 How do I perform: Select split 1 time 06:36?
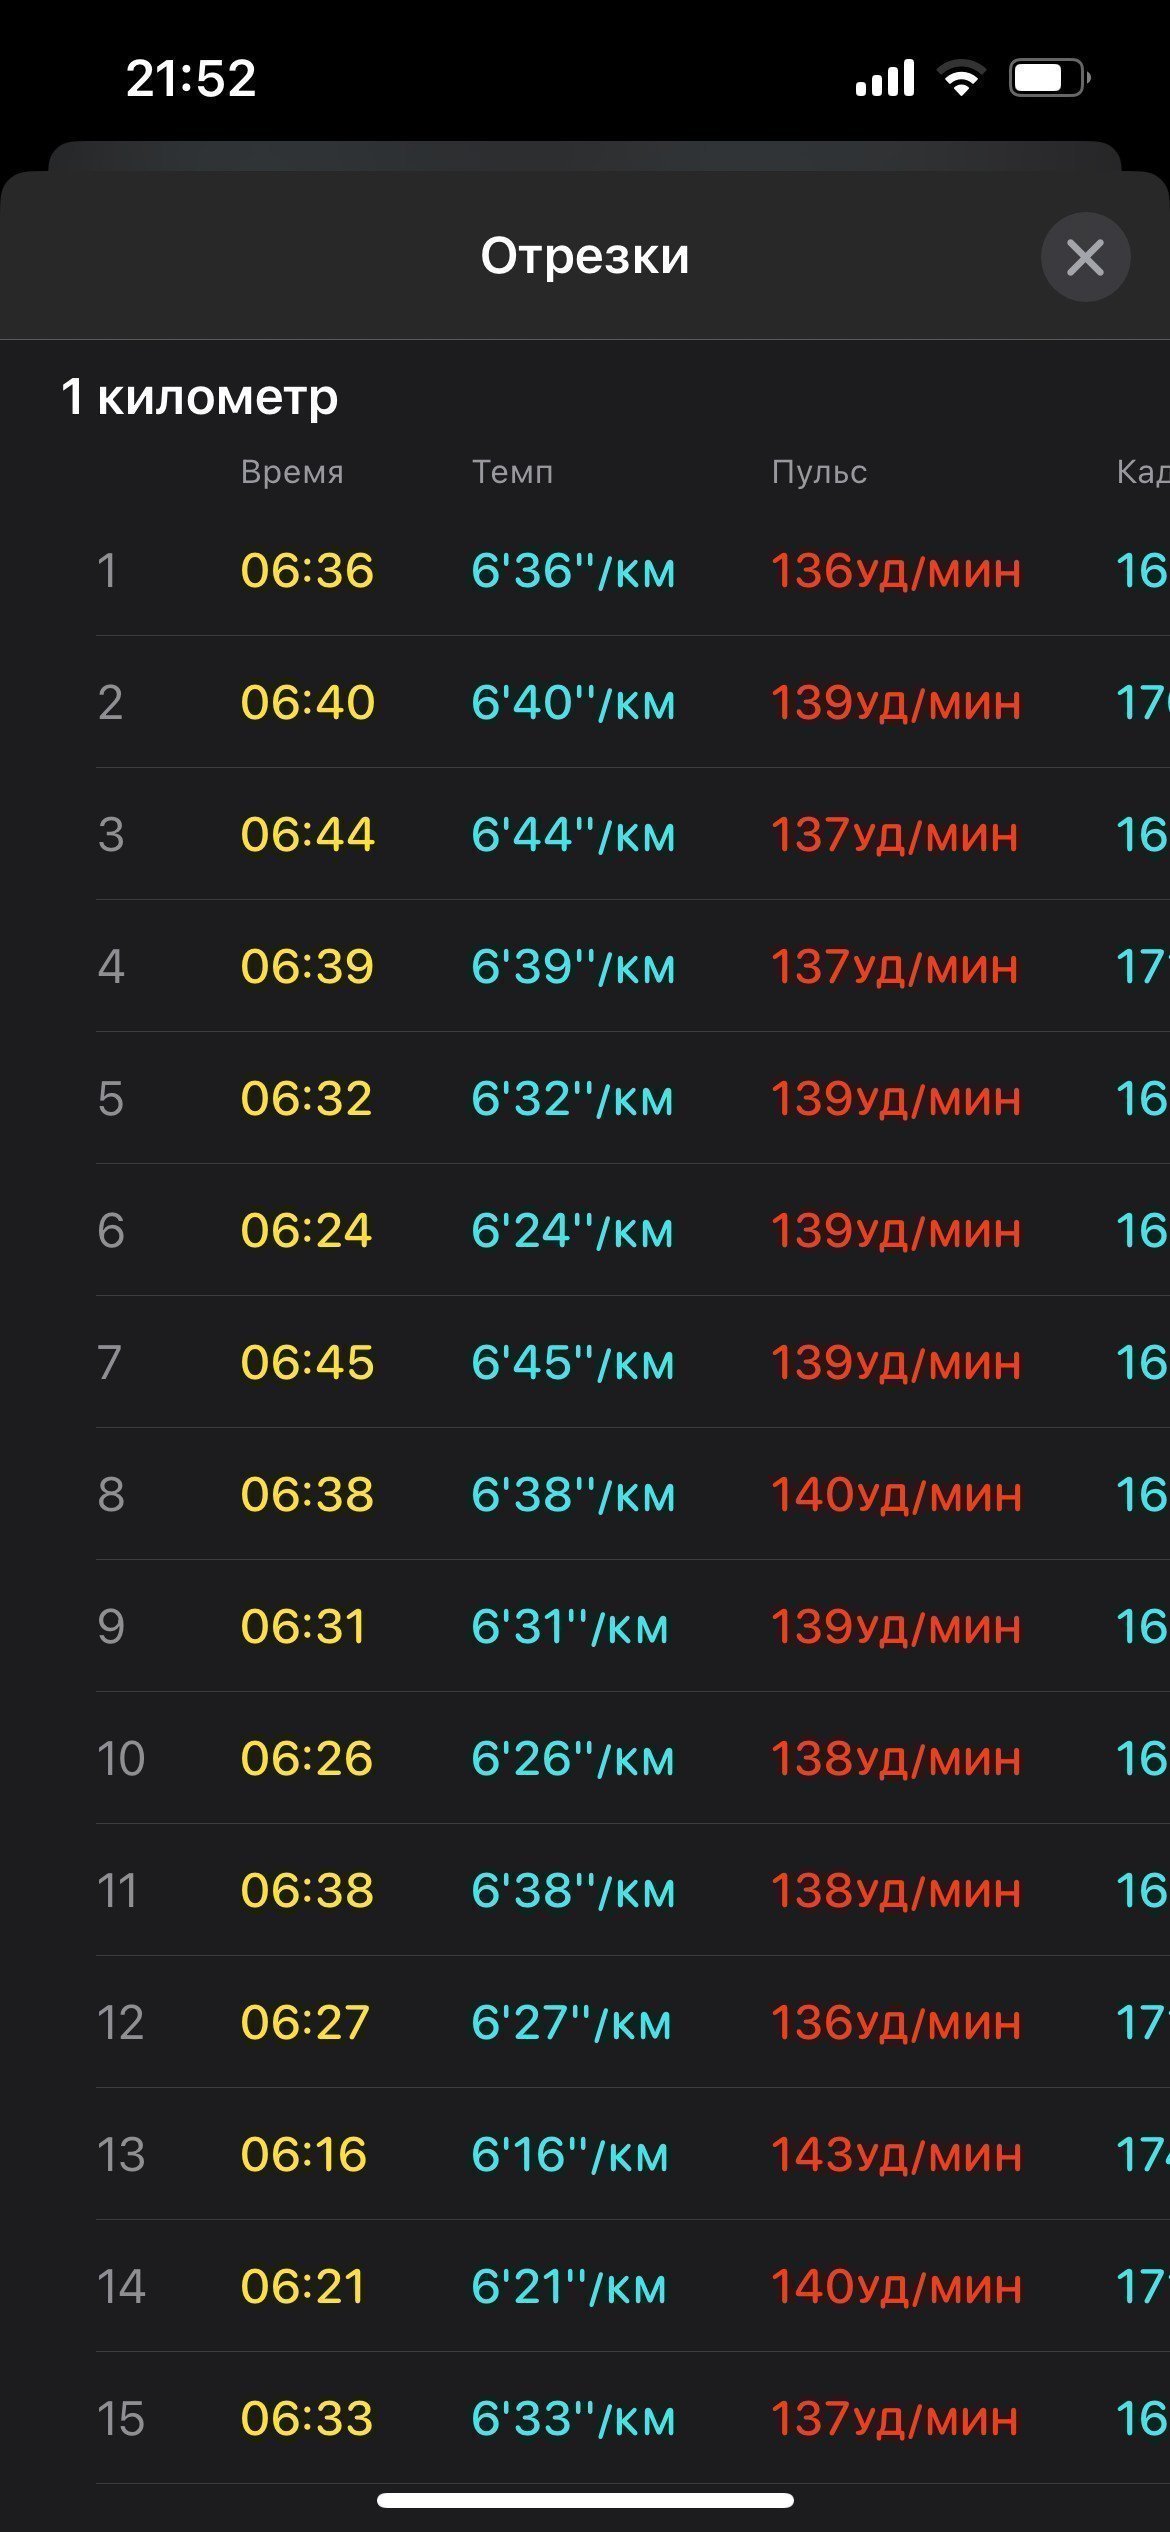tap(307, 571)
